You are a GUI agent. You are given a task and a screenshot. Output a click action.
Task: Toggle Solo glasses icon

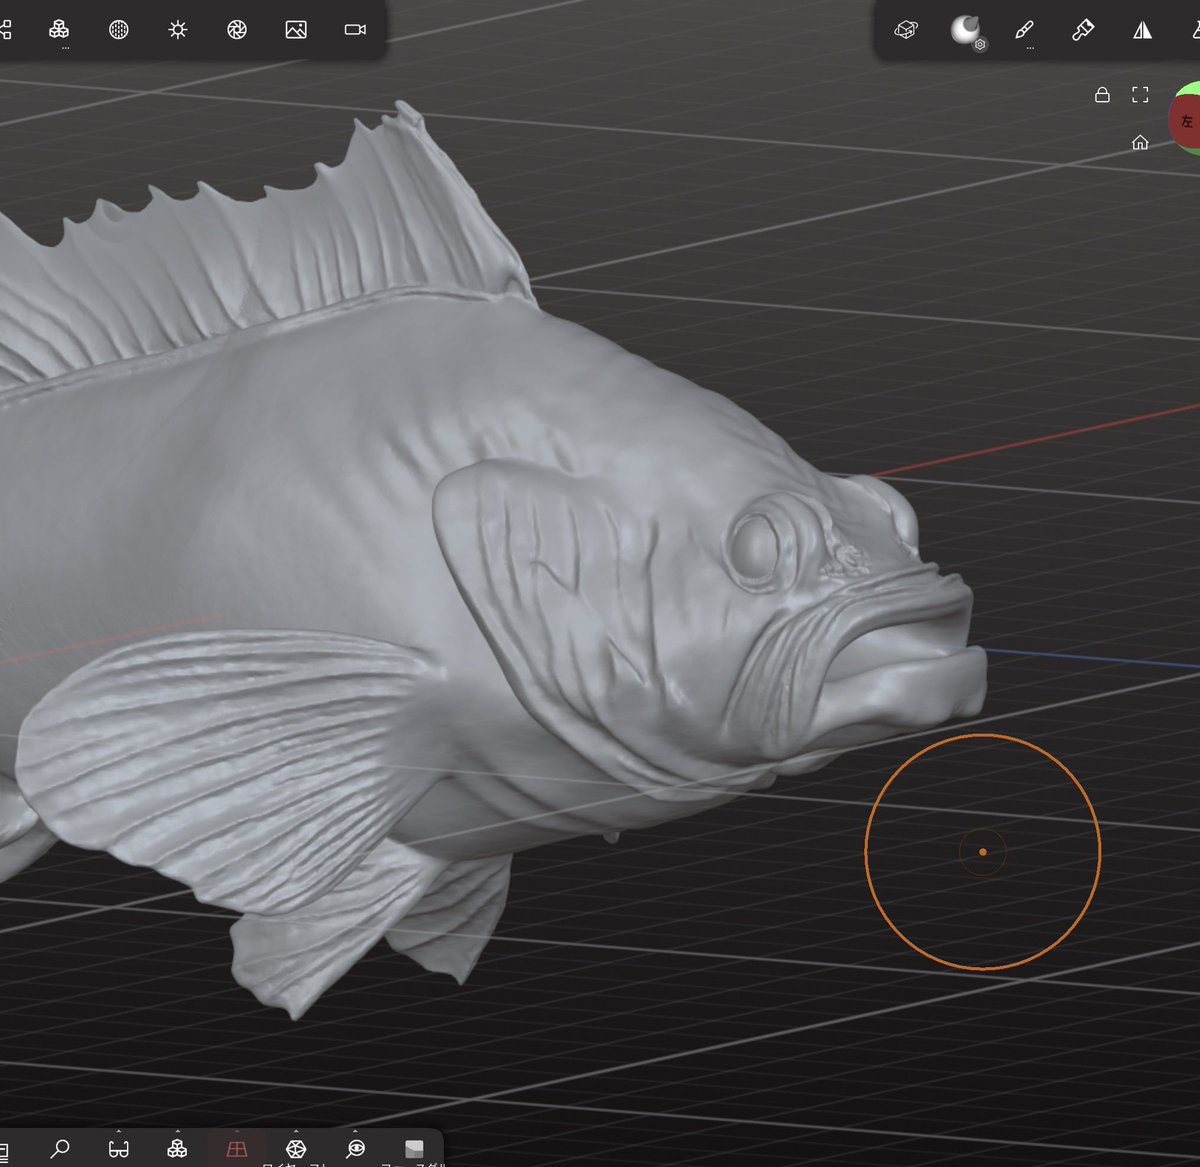pyautogui.click(x=119, y=1148)
